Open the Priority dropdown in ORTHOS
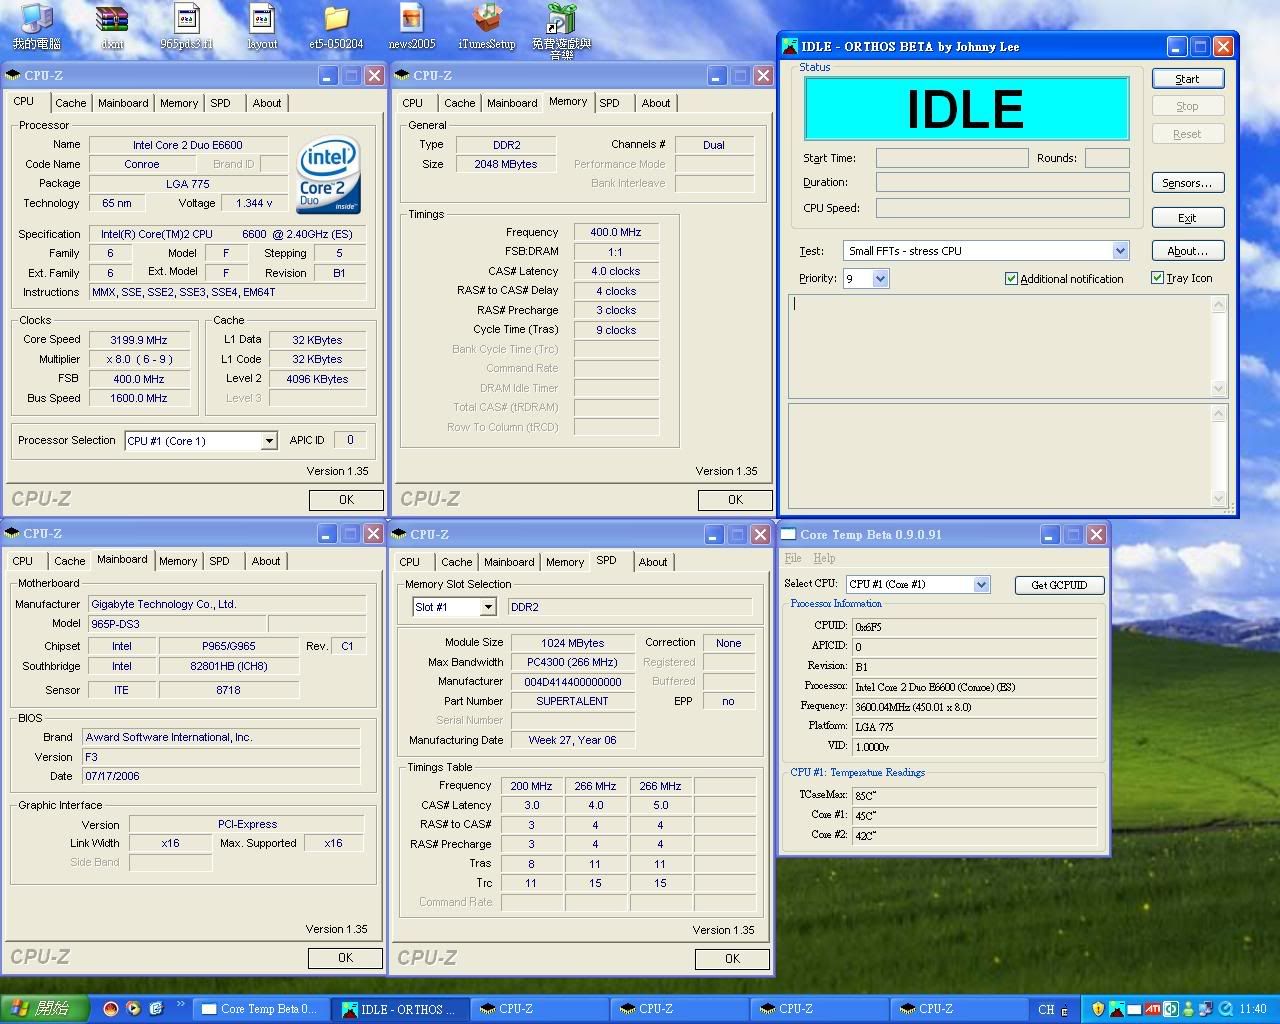 (880, 279)
